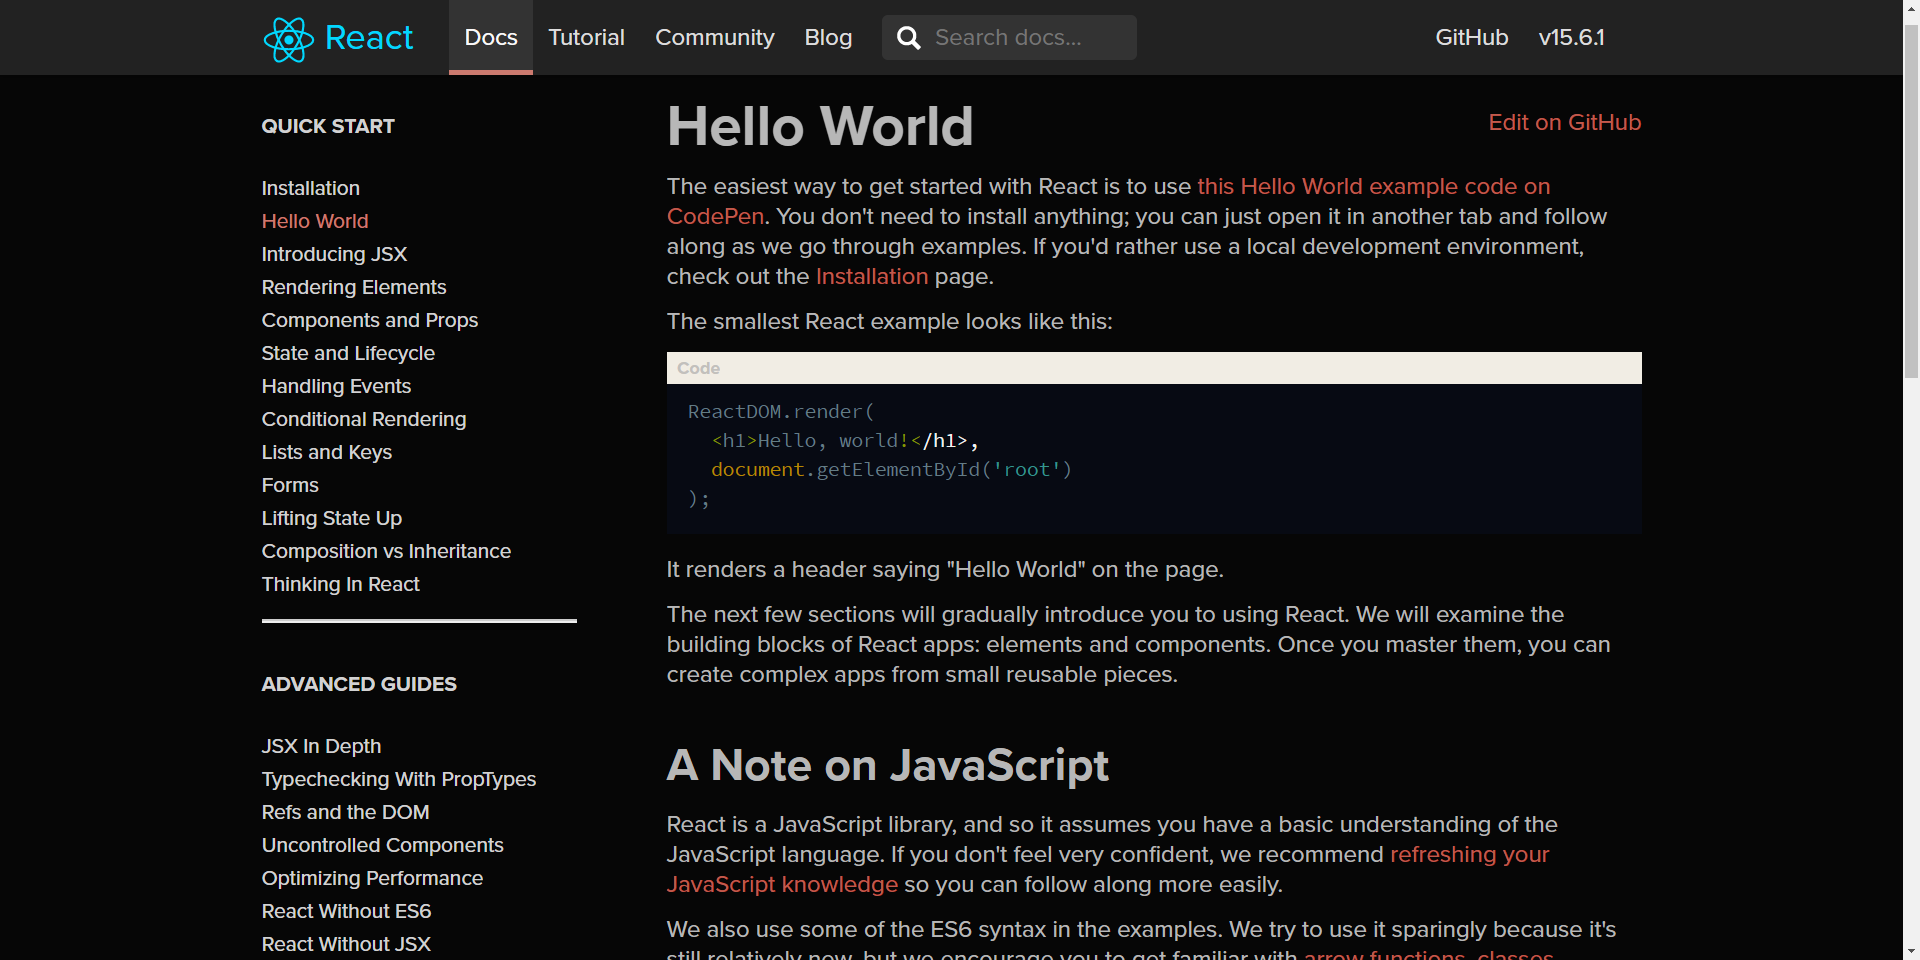The image size is (1920, 960).
Task: Open the Forms page
Action: click(x=290, y=485)
